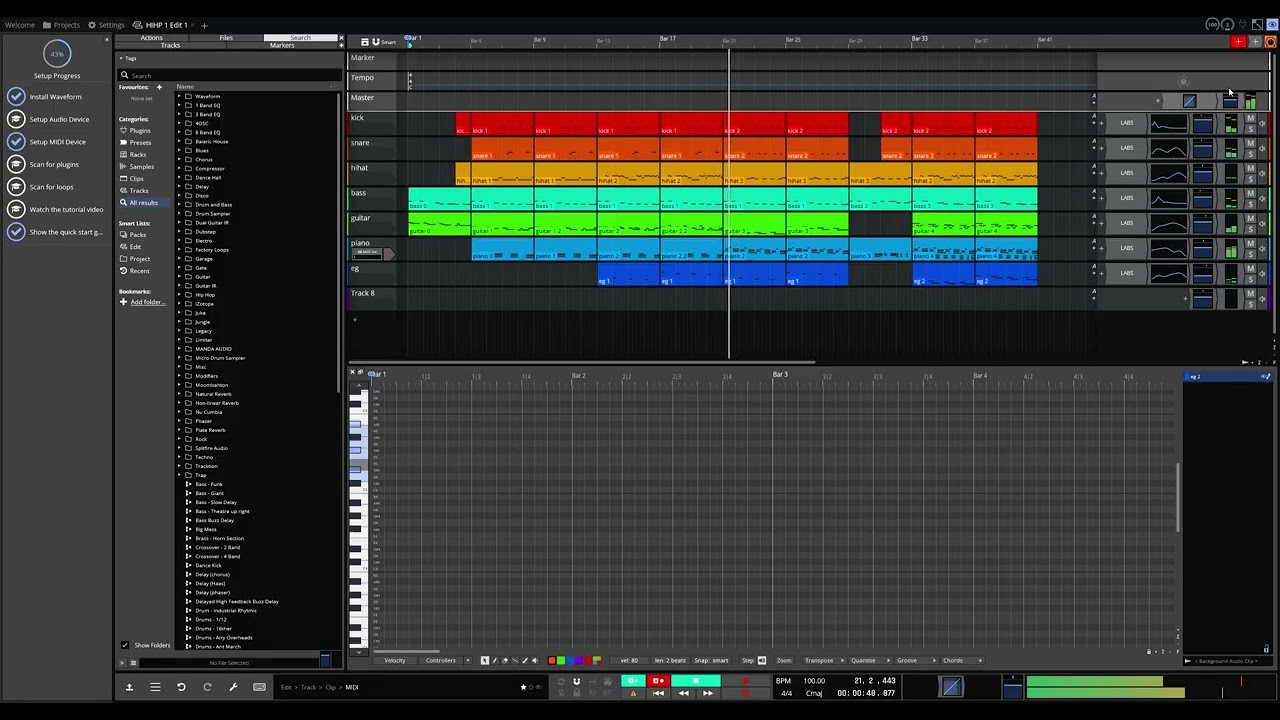Open the Welcome tab

(x=19, y=25)
